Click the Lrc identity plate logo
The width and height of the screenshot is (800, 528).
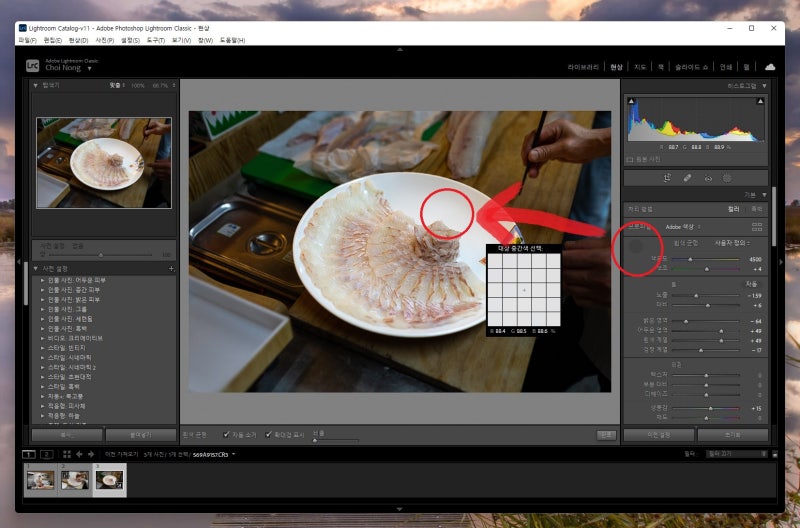pos(32,65)
